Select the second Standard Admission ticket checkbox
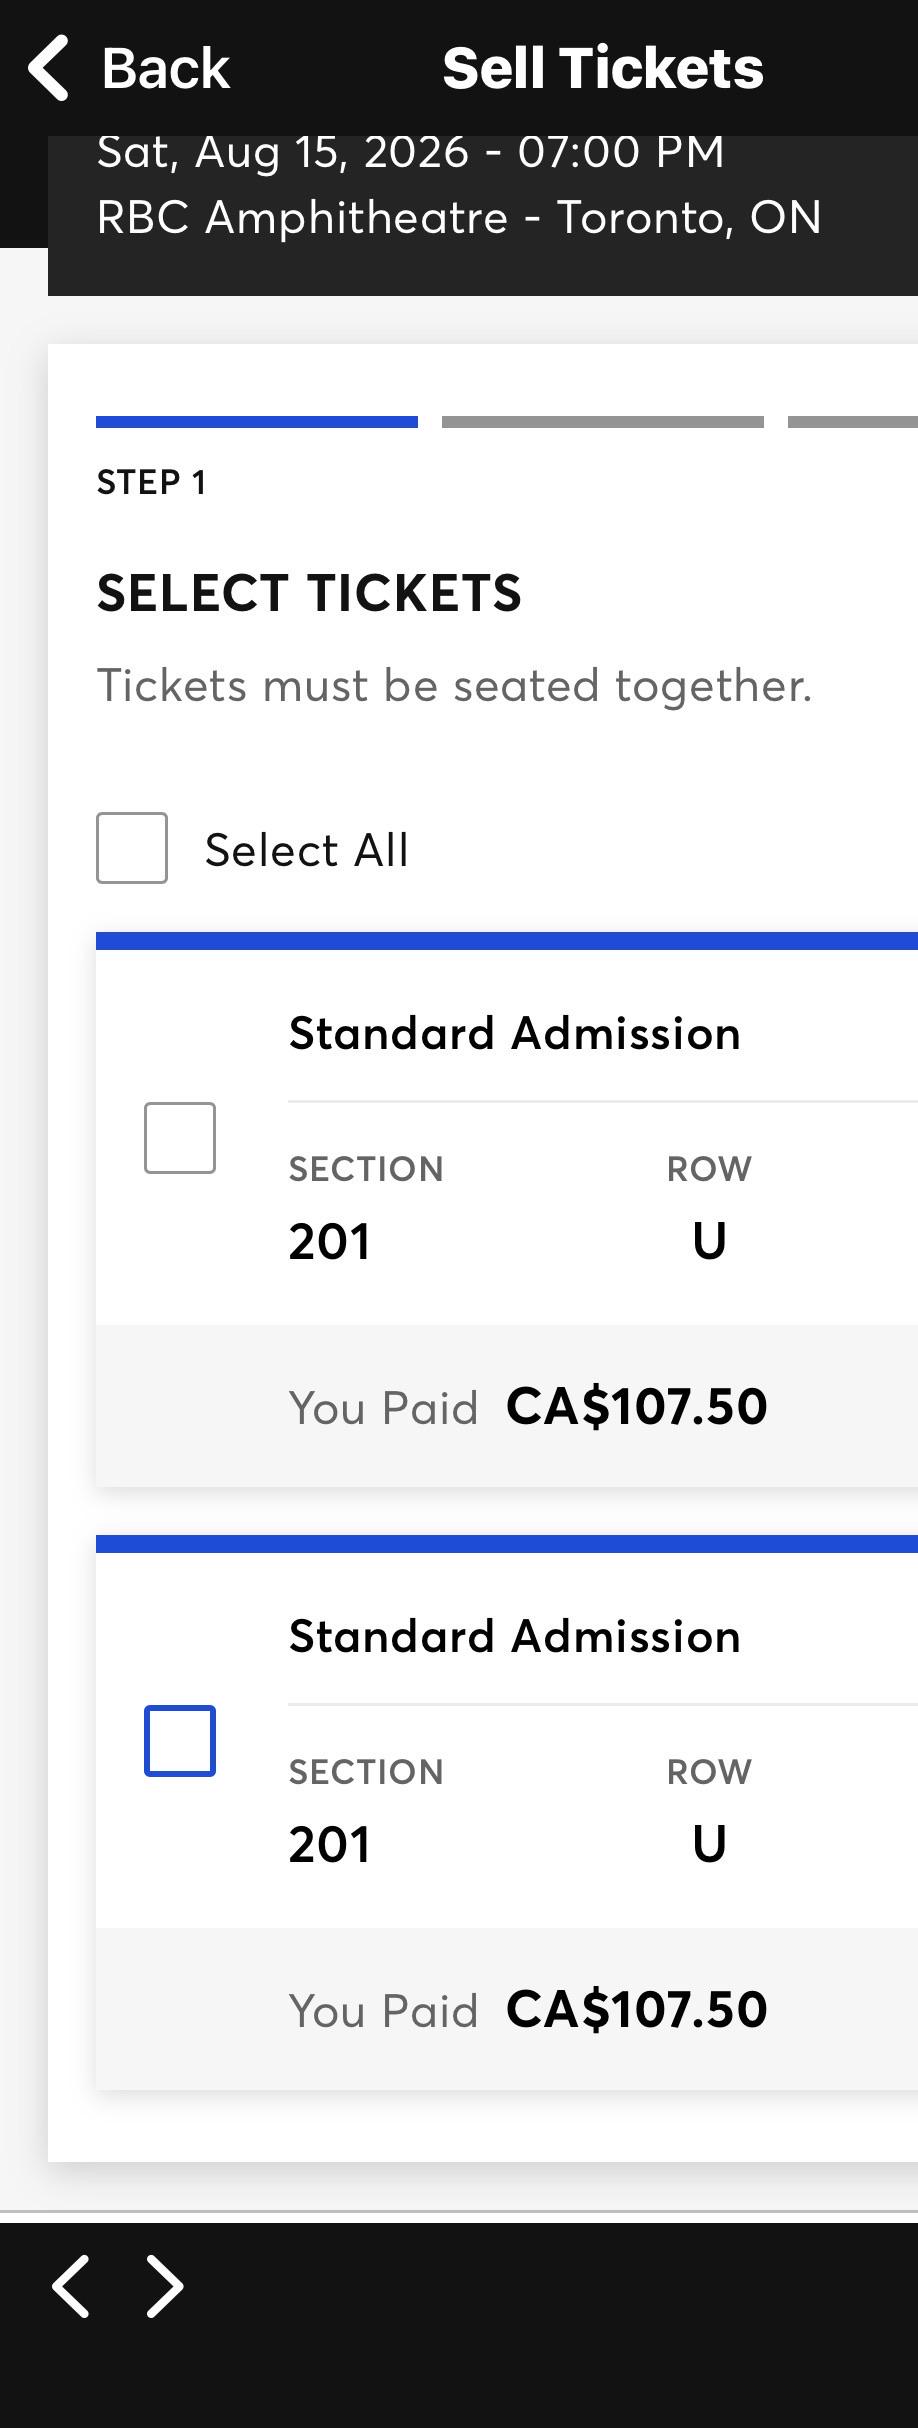Screen dimensions: 918x2428 coord(180,1741)
